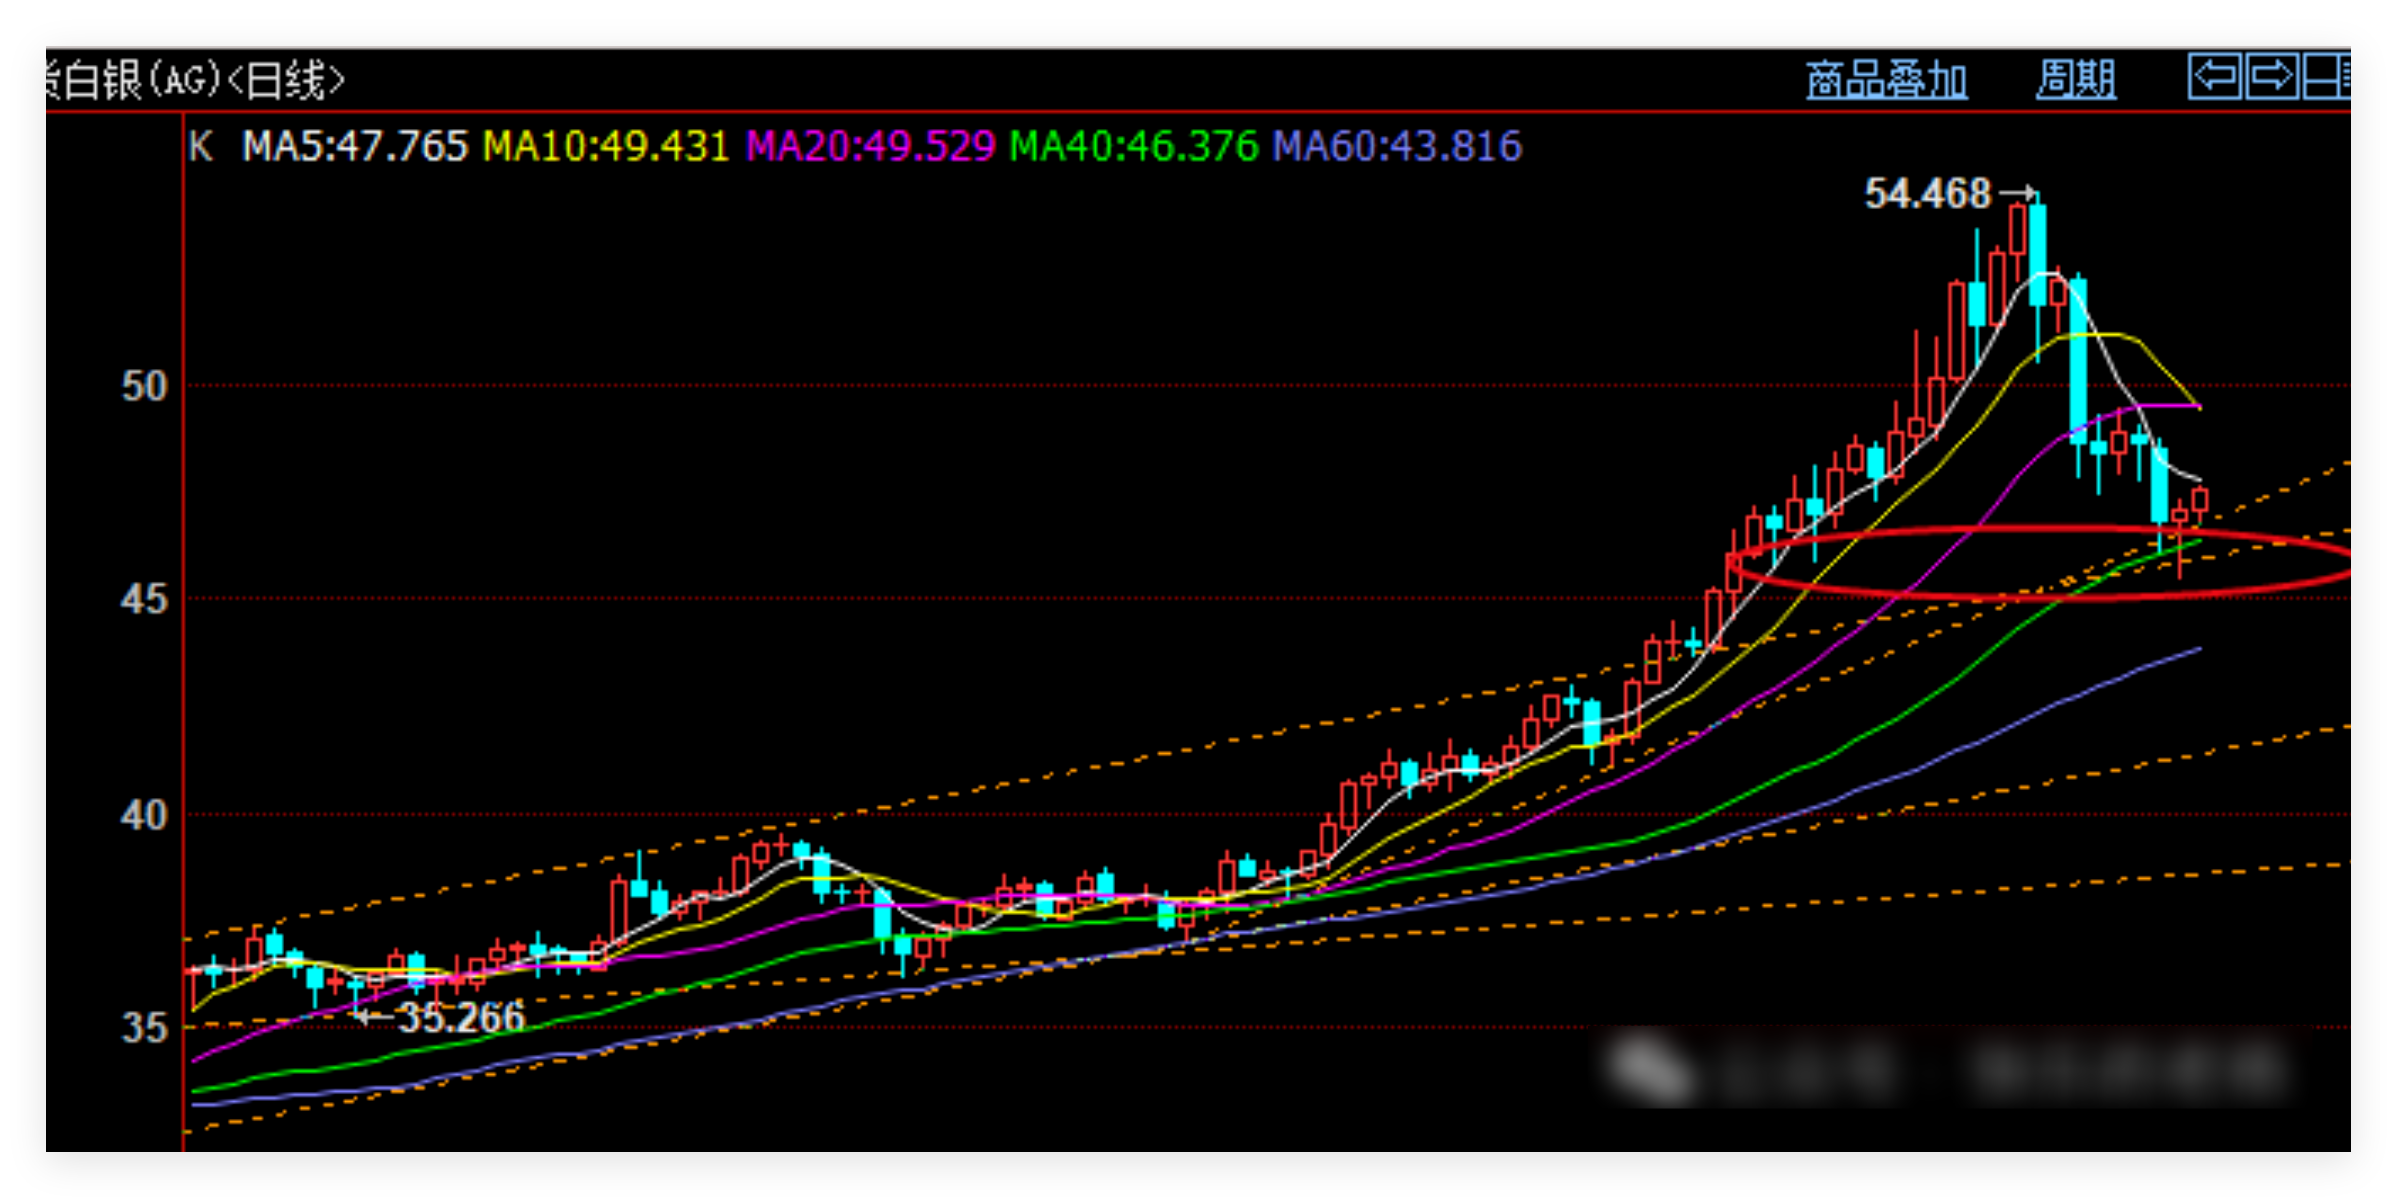
Task: Open the 周期 period link
Action: click(2076, 79)
